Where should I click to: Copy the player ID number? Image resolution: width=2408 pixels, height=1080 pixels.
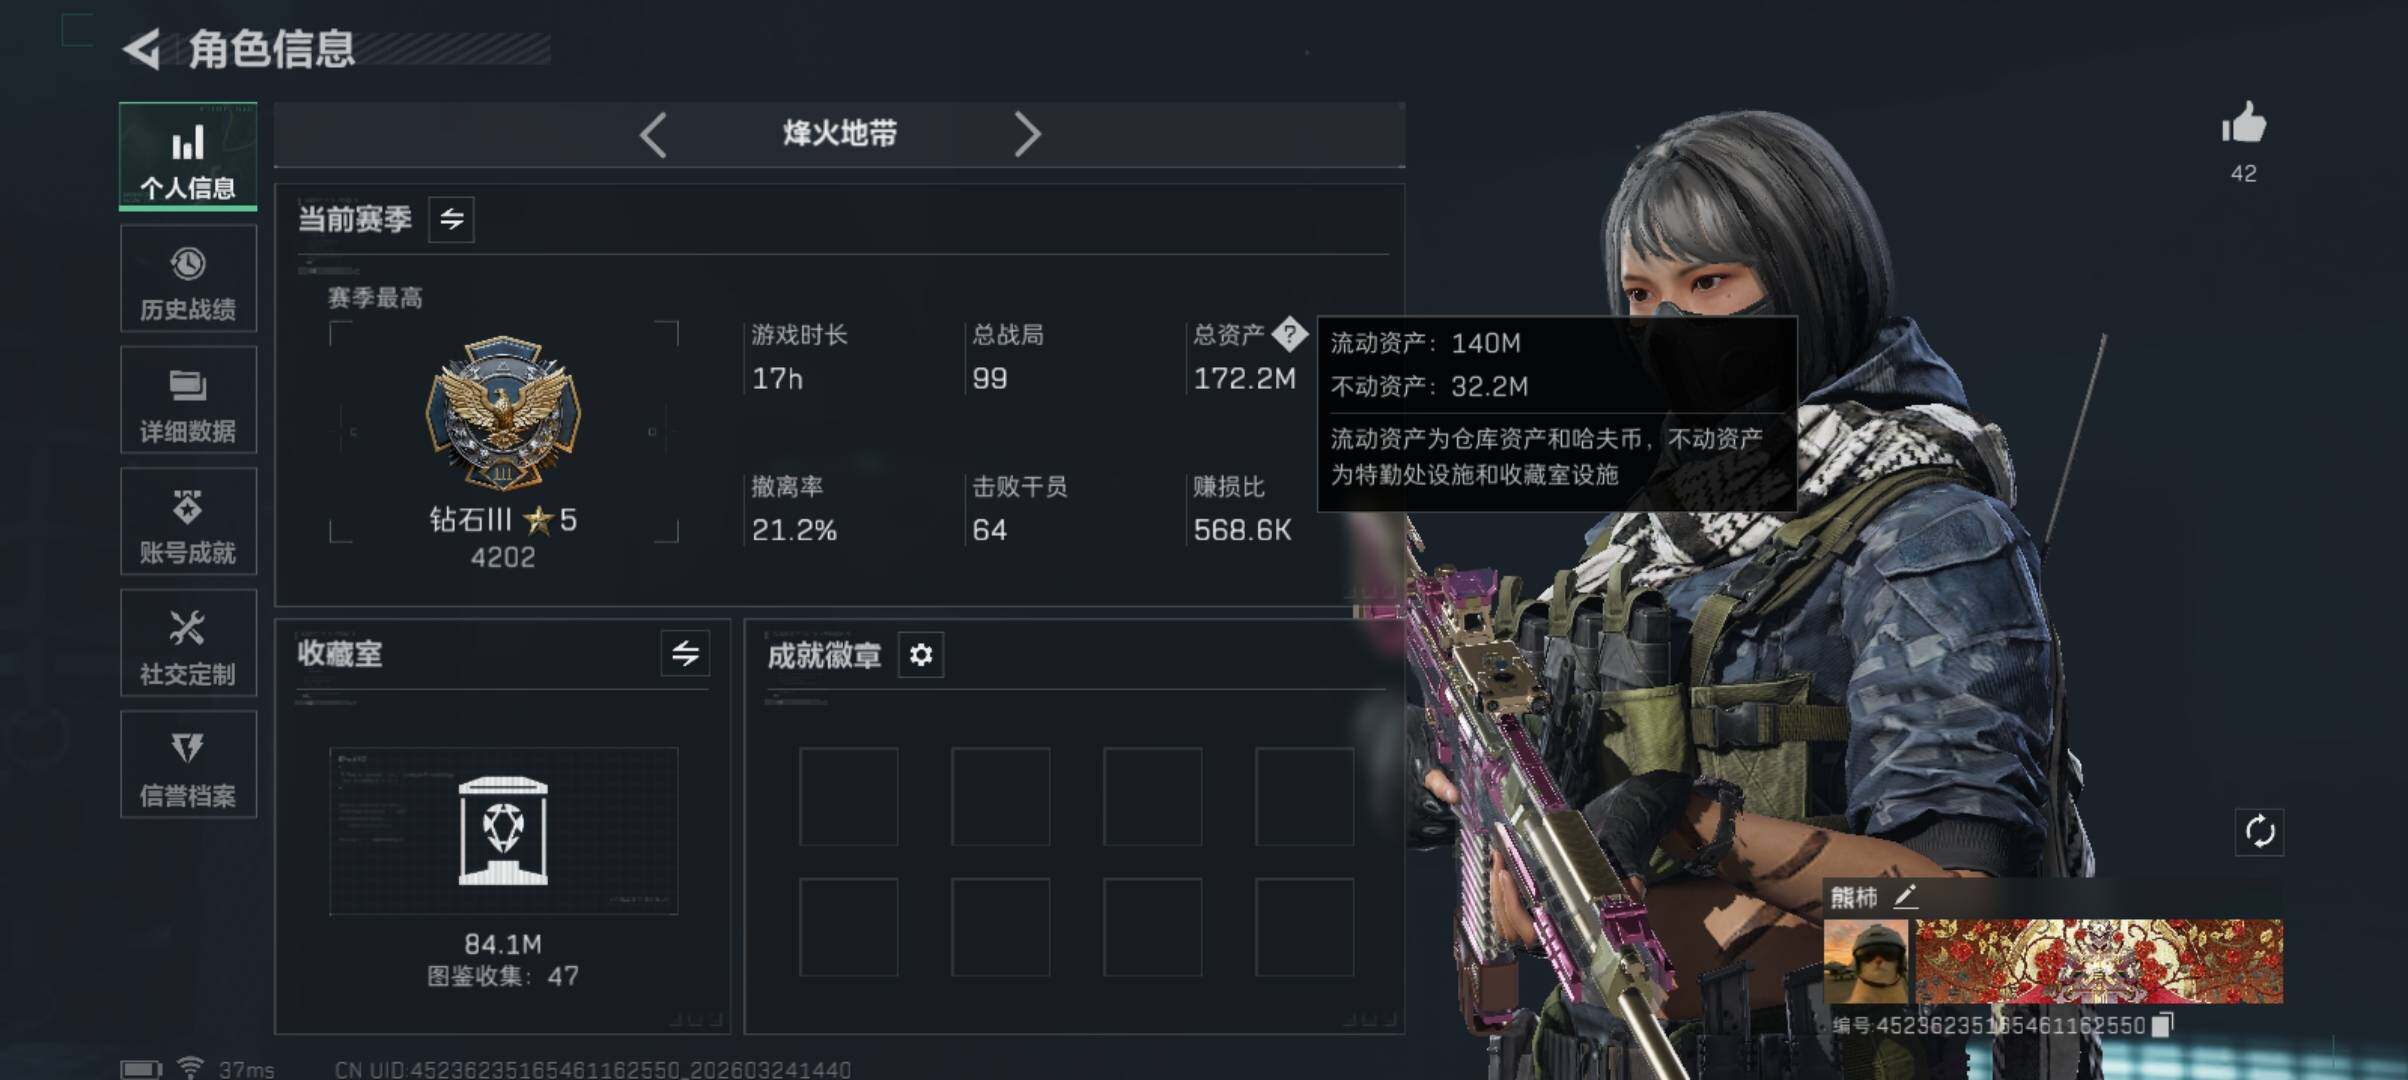(x=2161, y=1025)
